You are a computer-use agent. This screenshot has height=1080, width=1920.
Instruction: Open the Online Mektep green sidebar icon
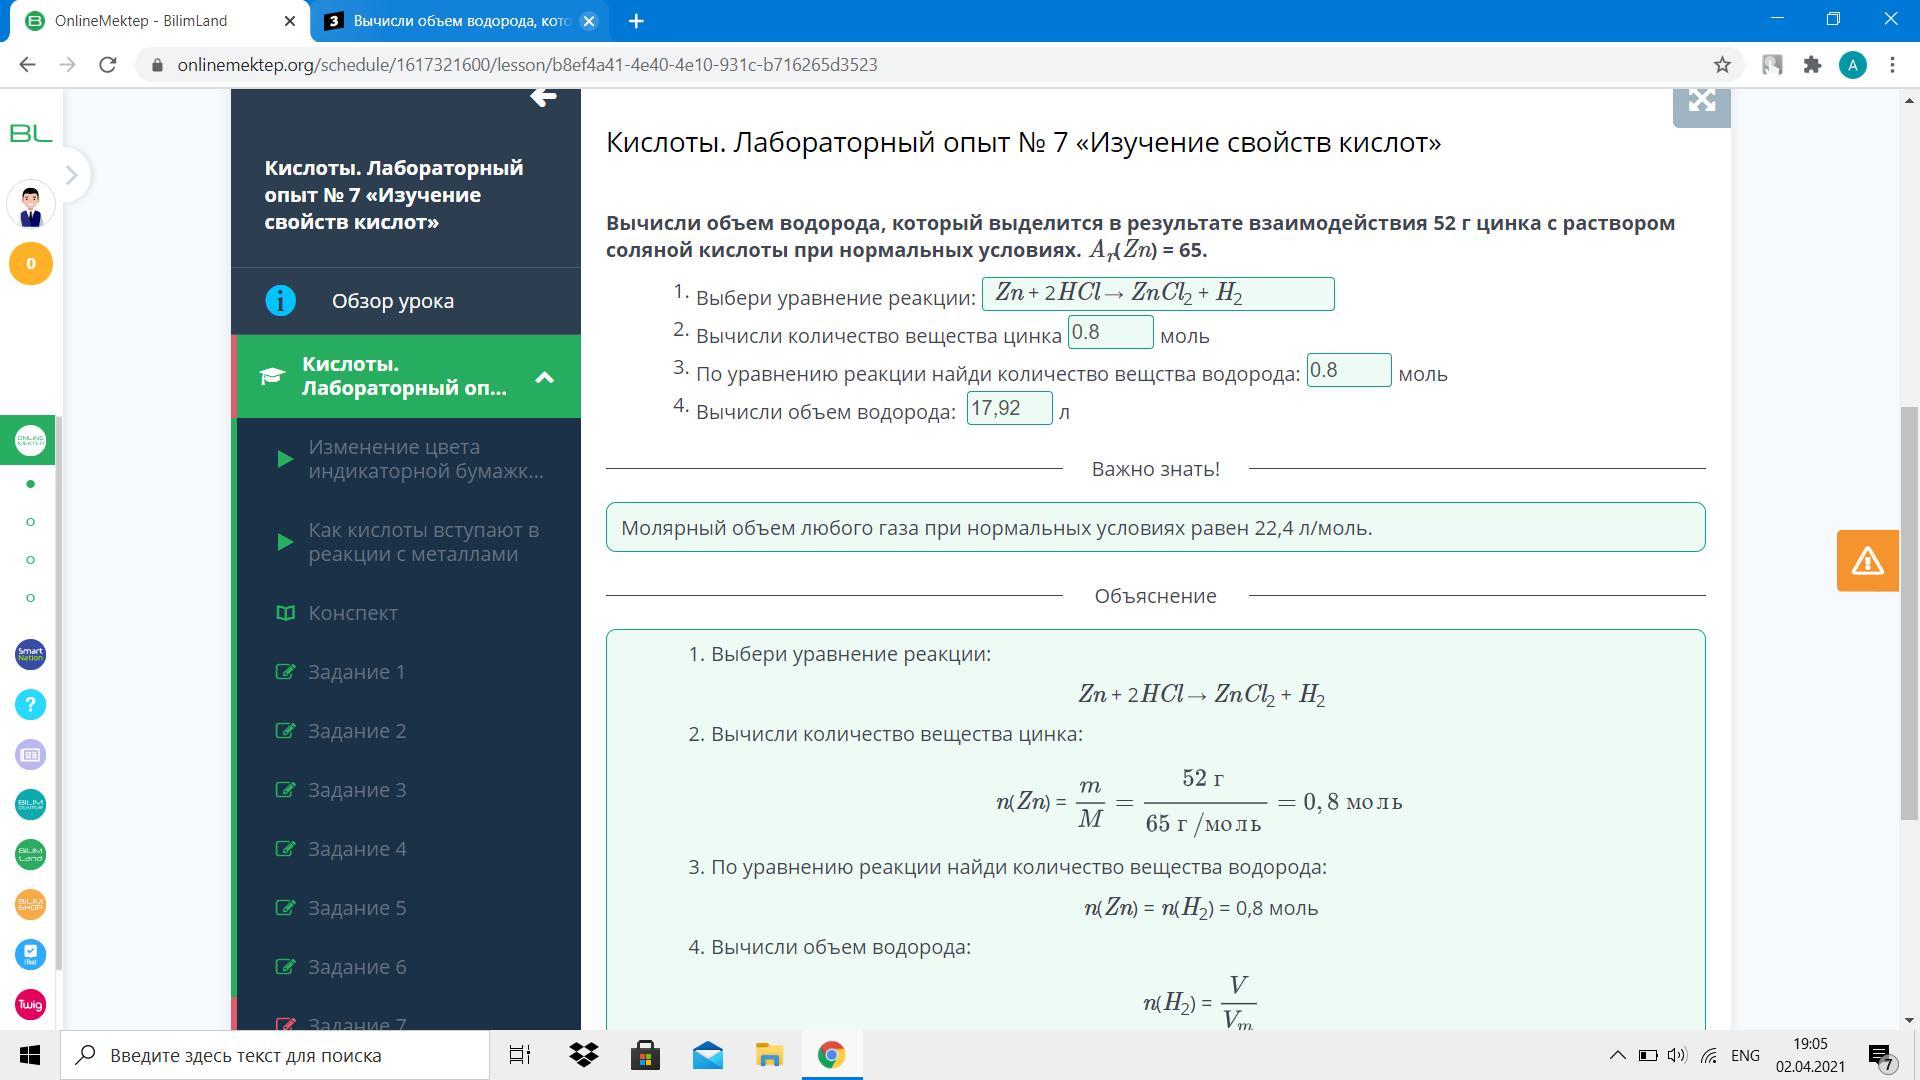click(30, 441)
